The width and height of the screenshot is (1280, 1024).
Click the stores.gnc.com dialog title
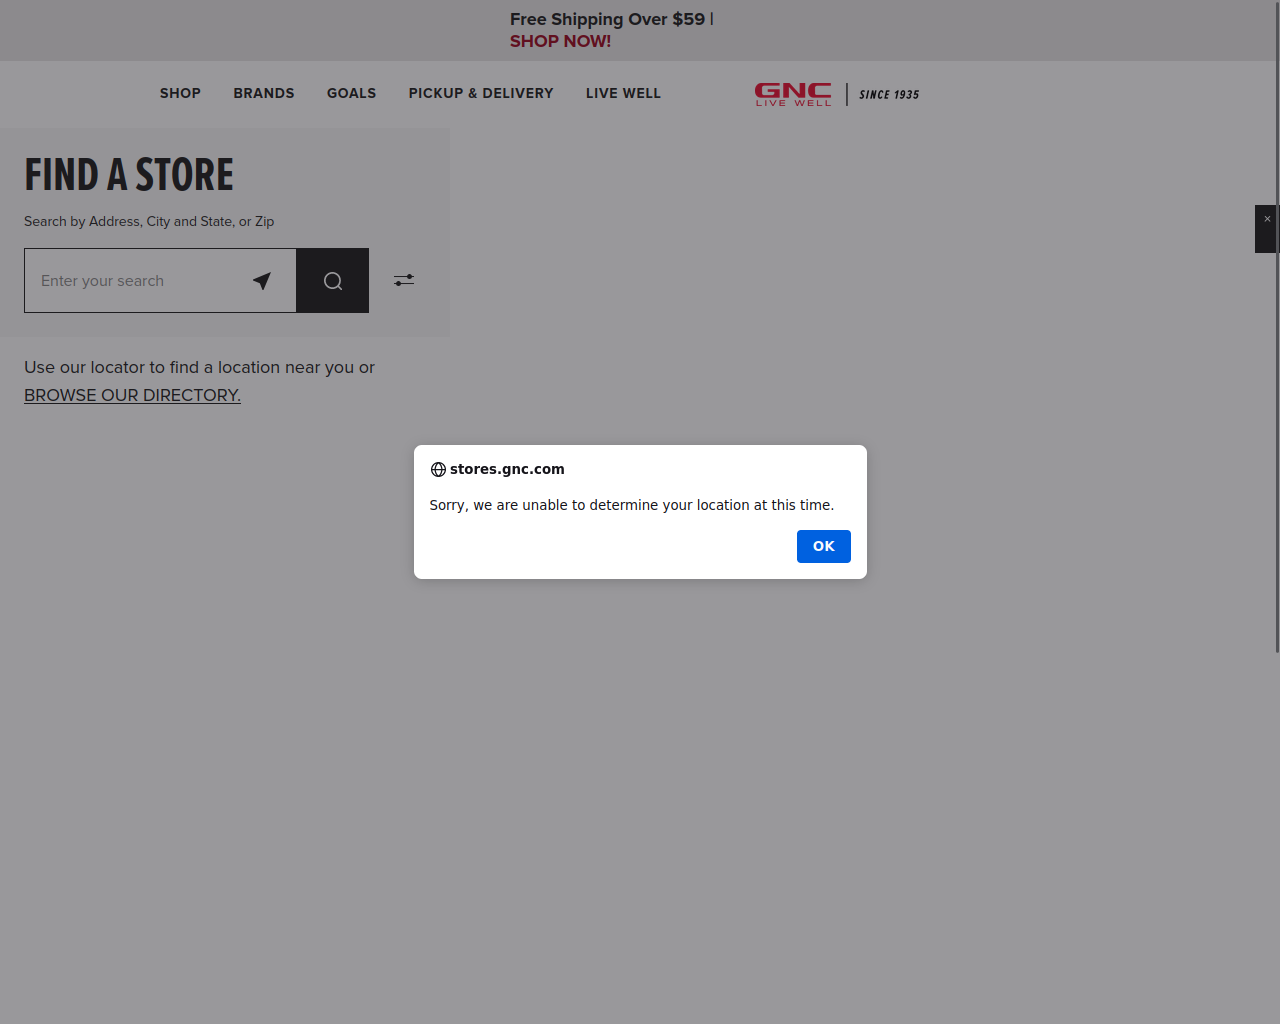point(507,469)
